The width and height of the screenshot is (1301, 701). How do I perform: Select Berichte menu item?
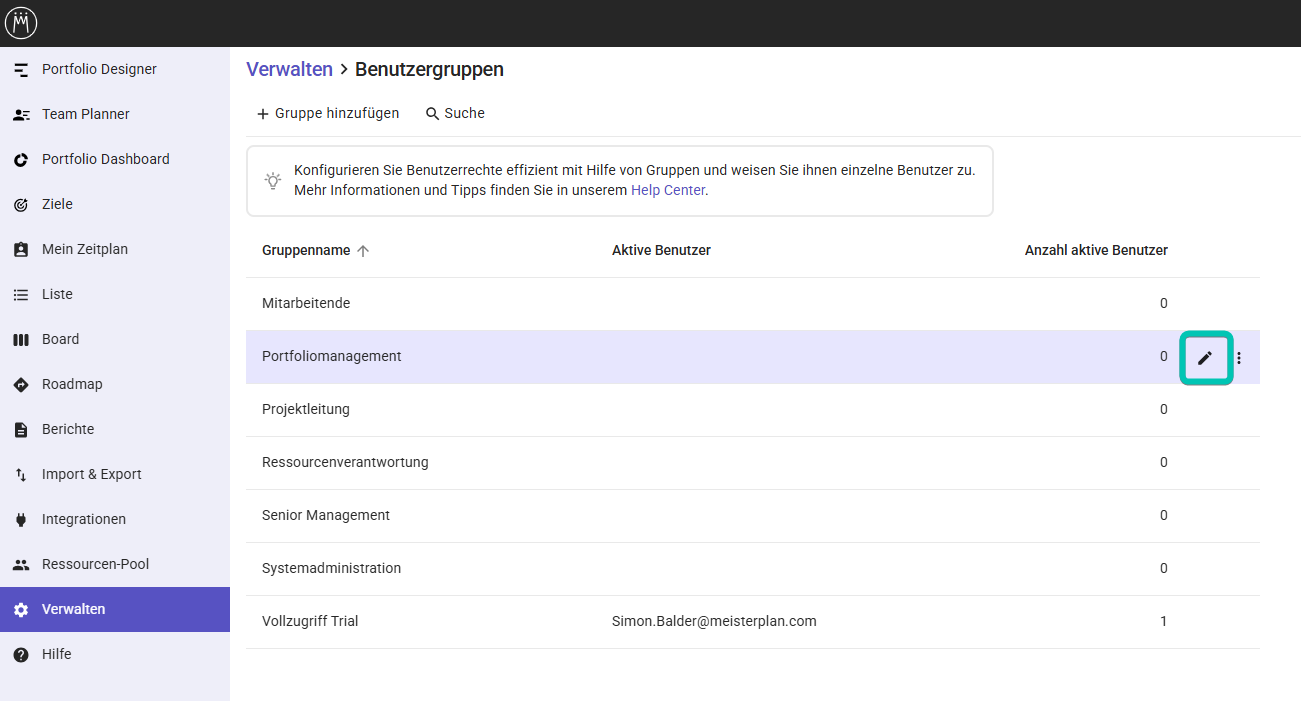point(68,430)
